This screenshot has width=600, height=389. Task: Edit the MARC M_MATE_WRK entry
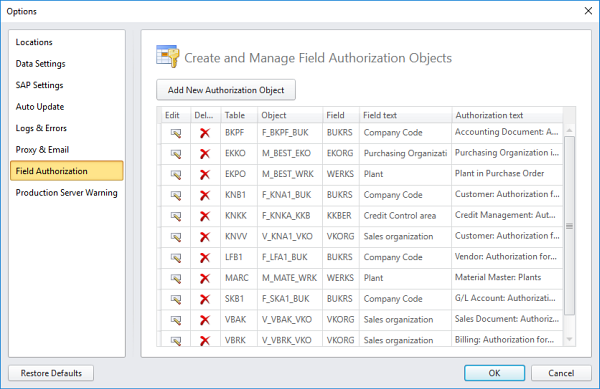click(176, 278)
